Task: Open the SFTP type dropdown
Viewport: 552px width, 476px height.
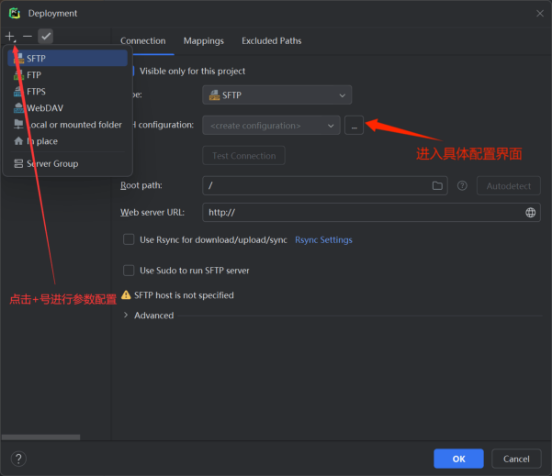Action: point(277,95)
